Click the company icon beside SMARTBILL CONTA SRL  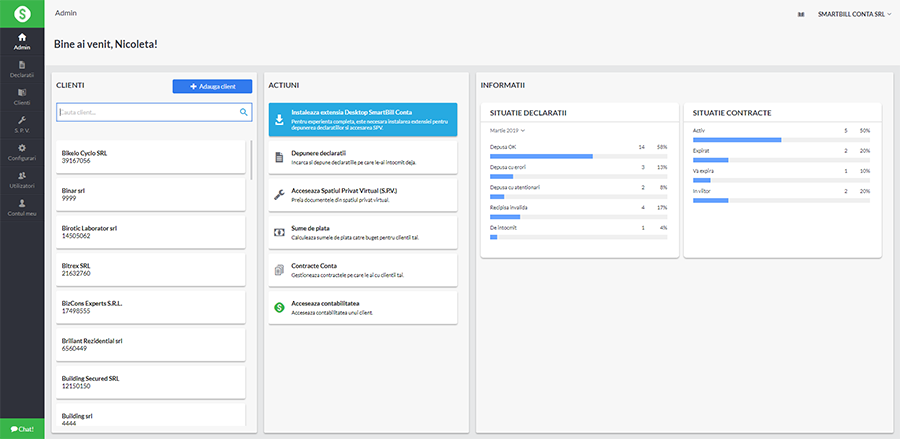click(x=800, y=15)
